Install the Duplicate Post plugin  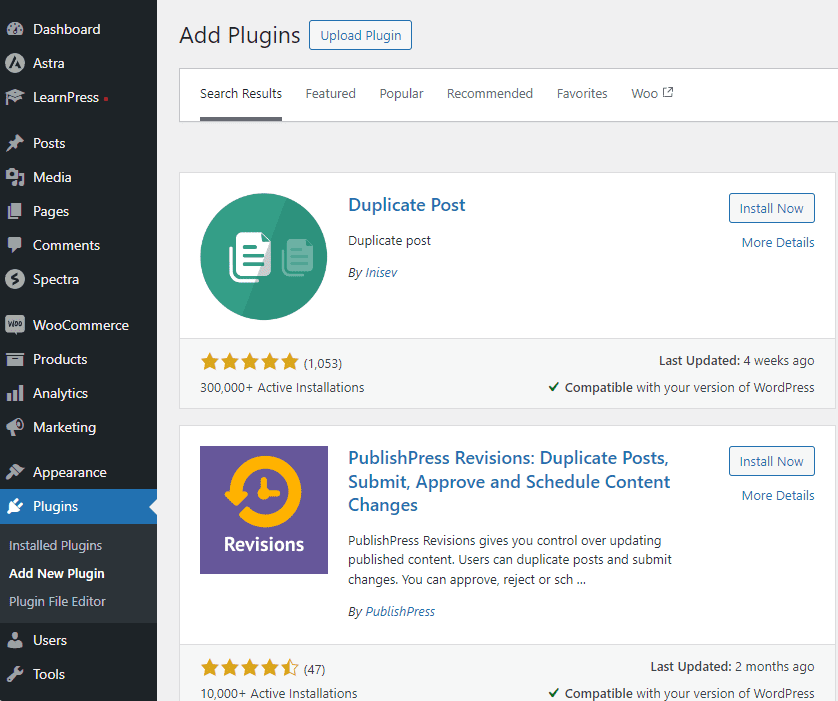[771, 208]
